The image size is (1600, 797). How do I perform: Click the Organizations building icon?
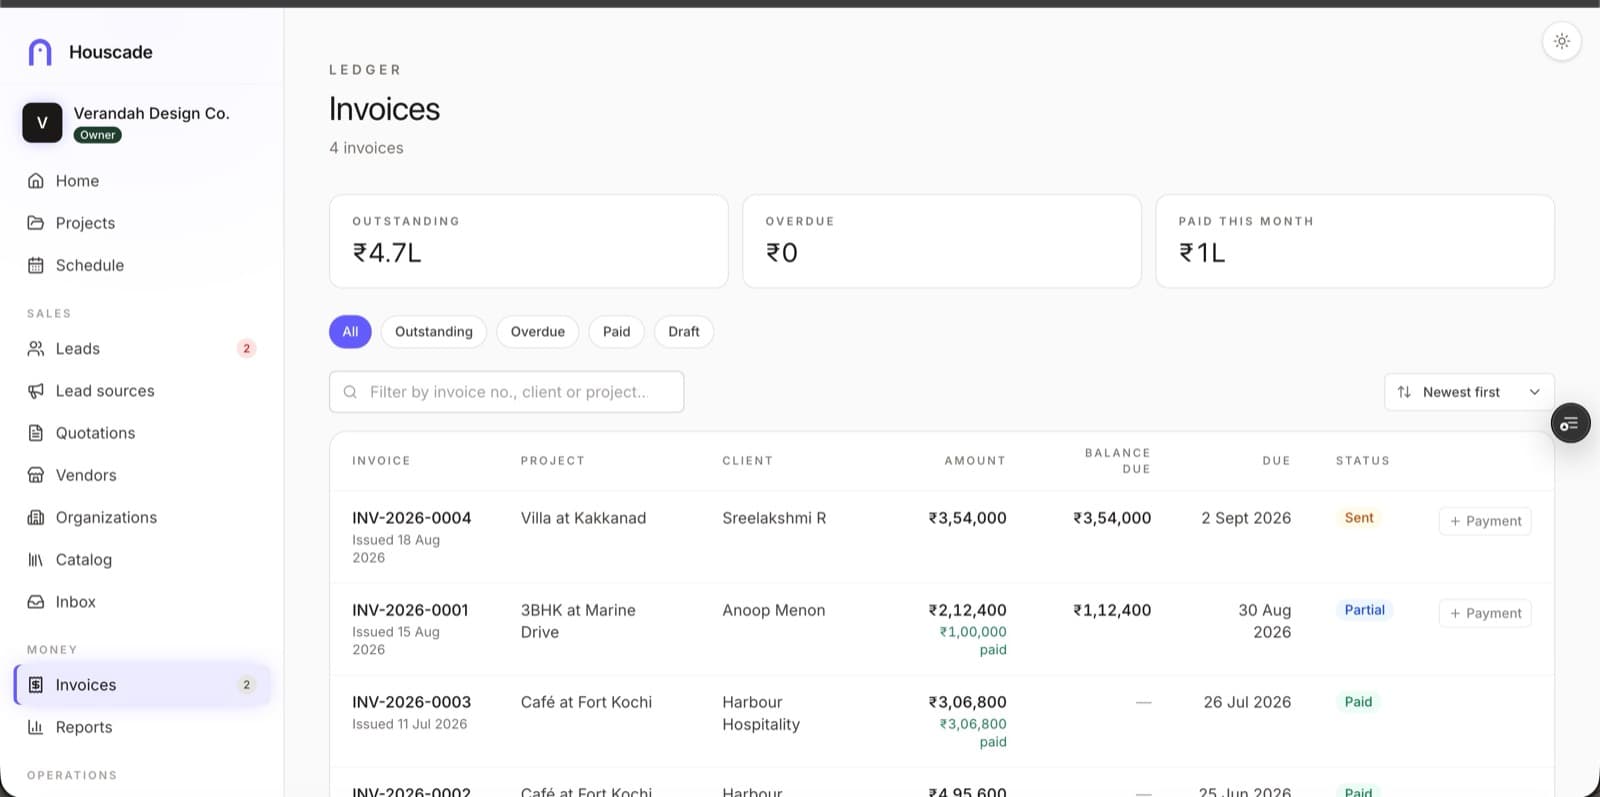pyautogui.click(x=36, y=517)
